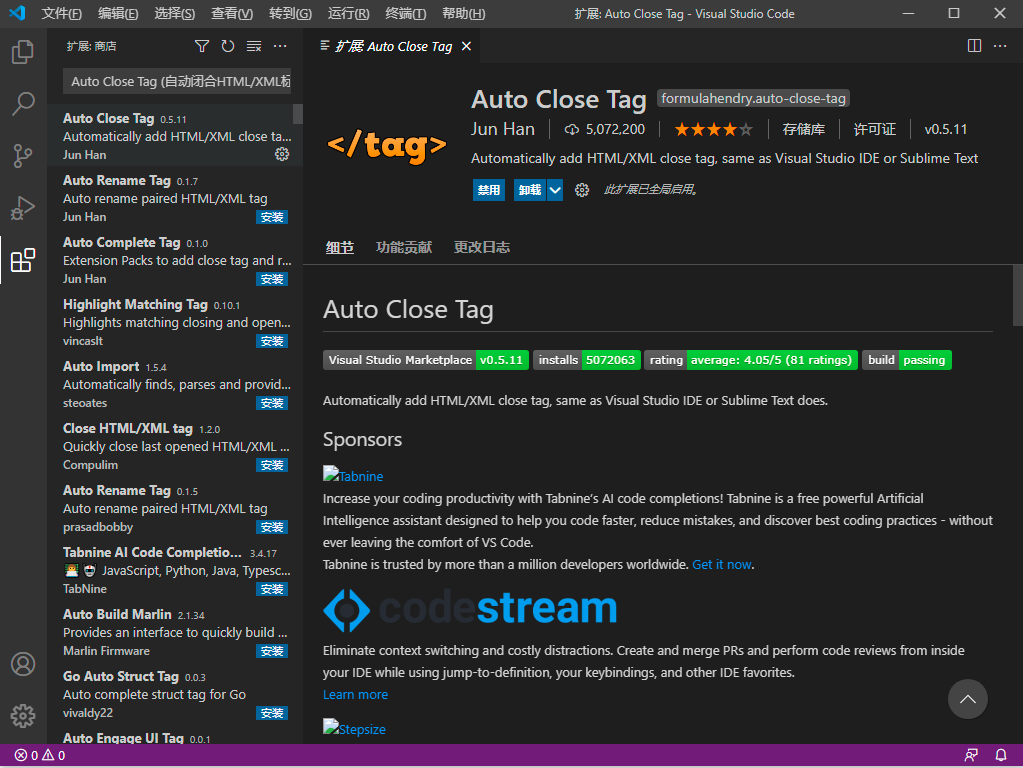Open the Source Control view
1023x768 pixels.
pyautogui.click(x=23, y=155)
